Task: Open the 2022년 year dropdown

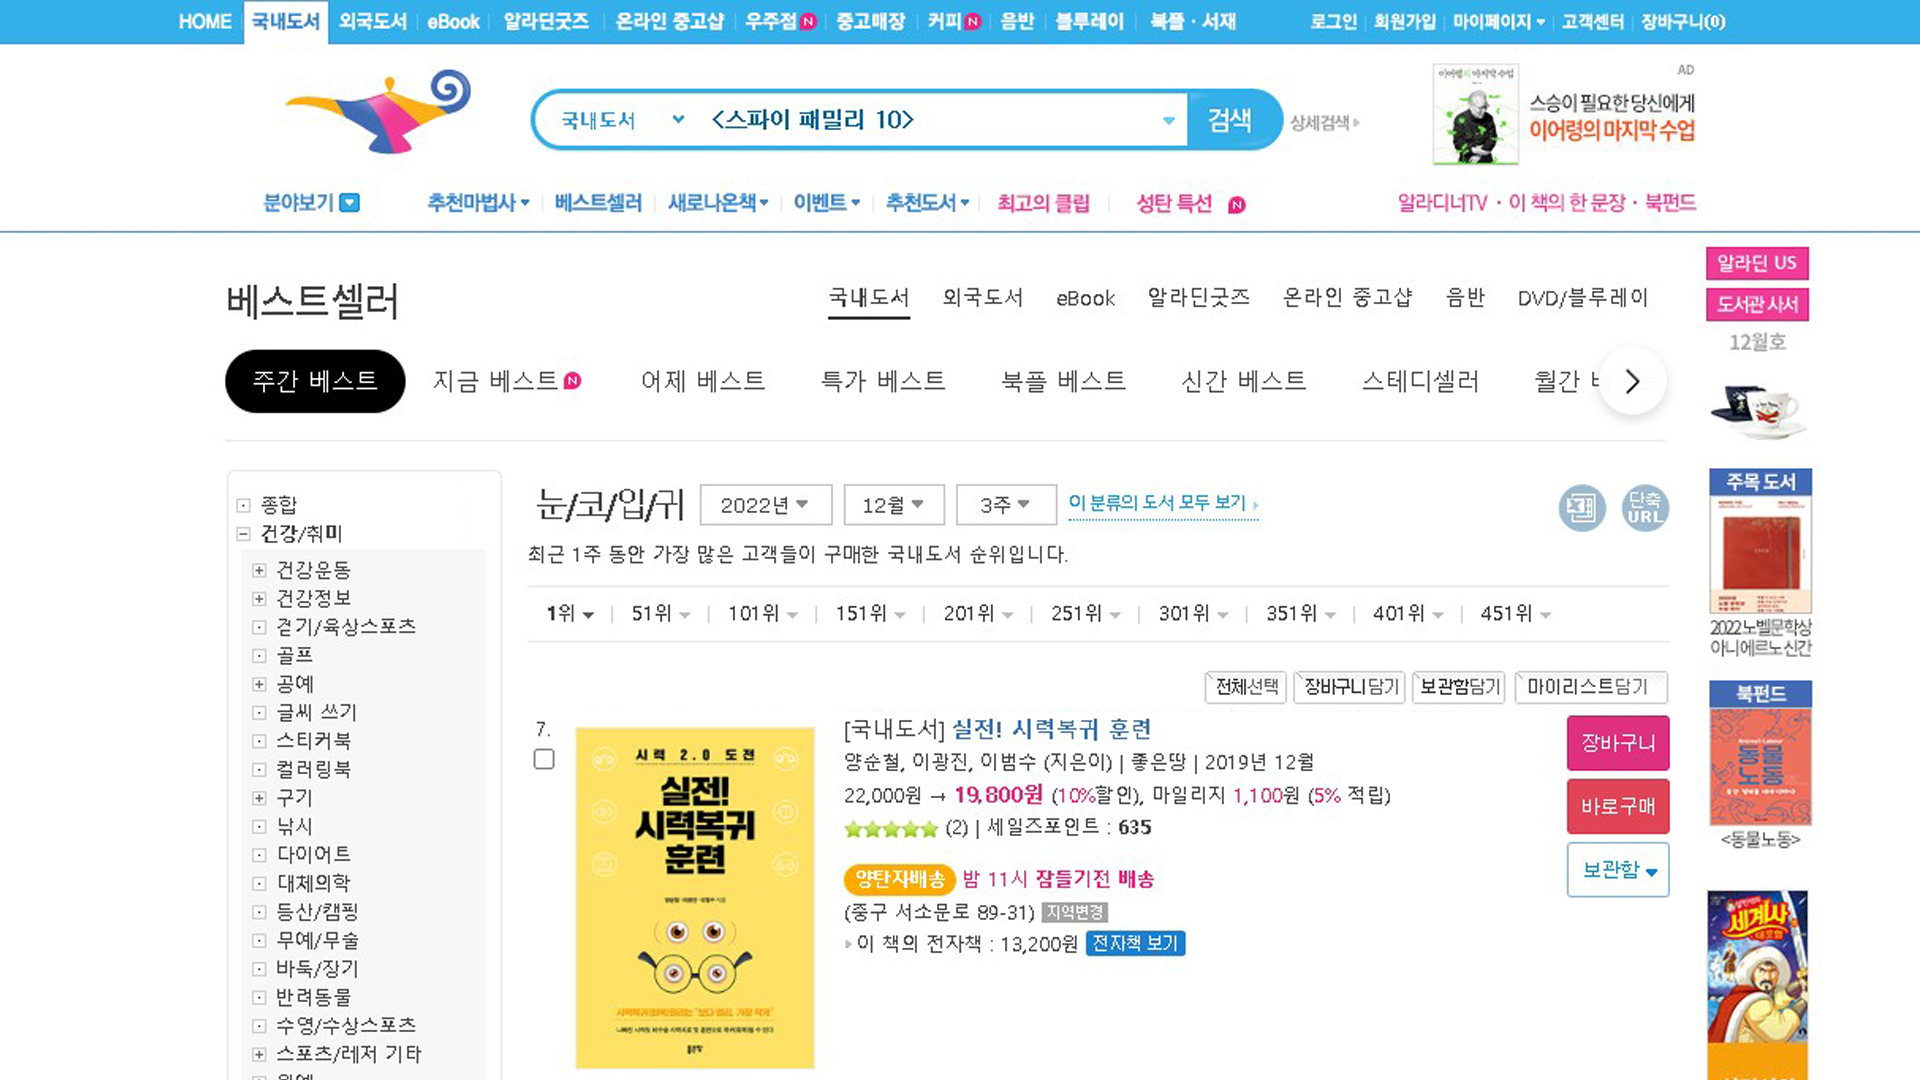Action: coord(765,505)
